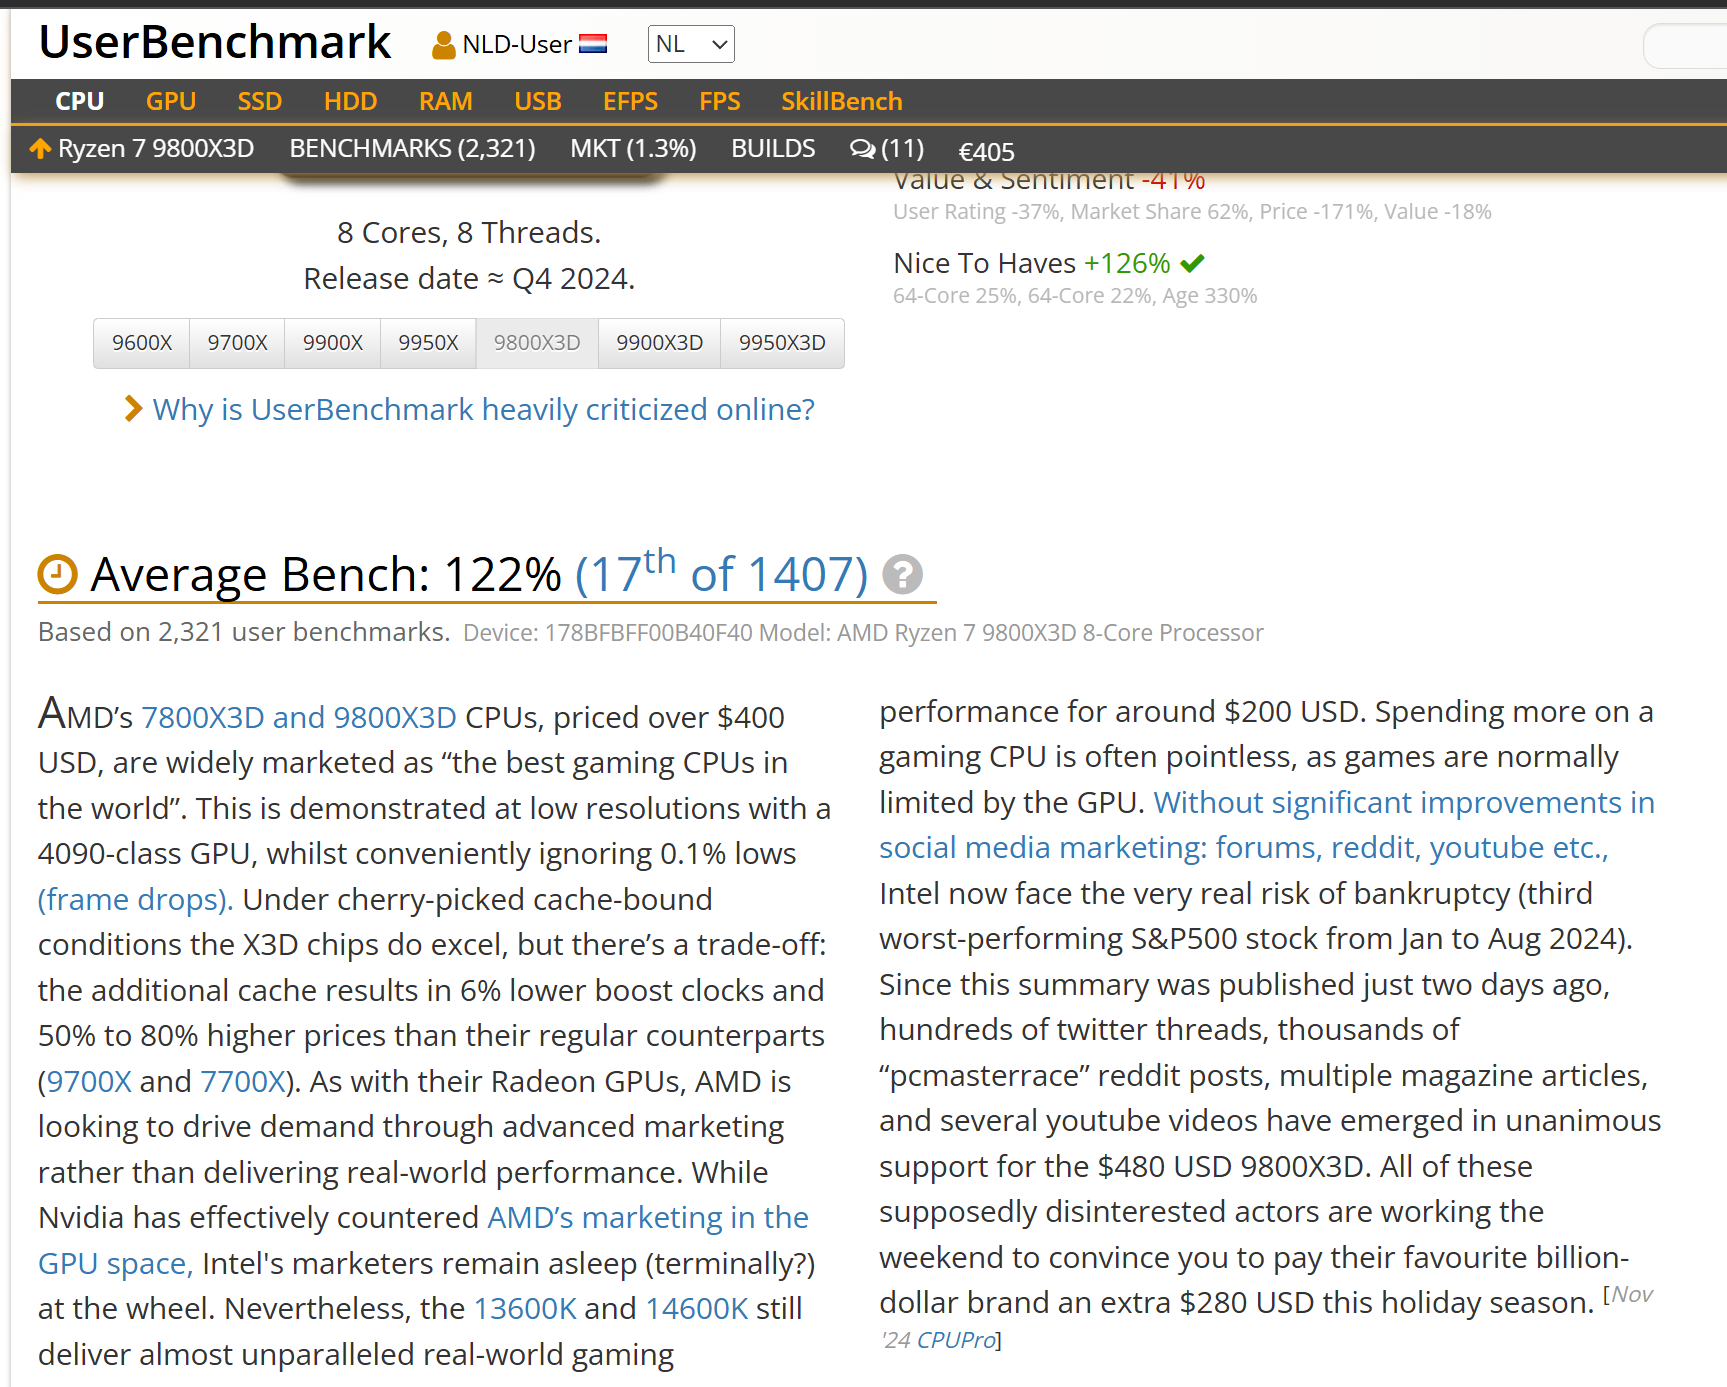This screenshot has width=1727, height=1387.
Task: Click the Release date ≈ Q4 2024 text
Action: [469, 278]
